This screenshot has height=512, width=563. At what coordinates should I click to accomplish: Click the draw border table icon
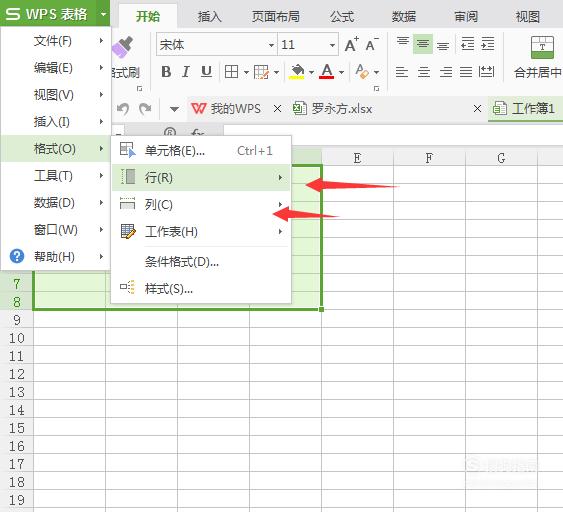(261, 72)
